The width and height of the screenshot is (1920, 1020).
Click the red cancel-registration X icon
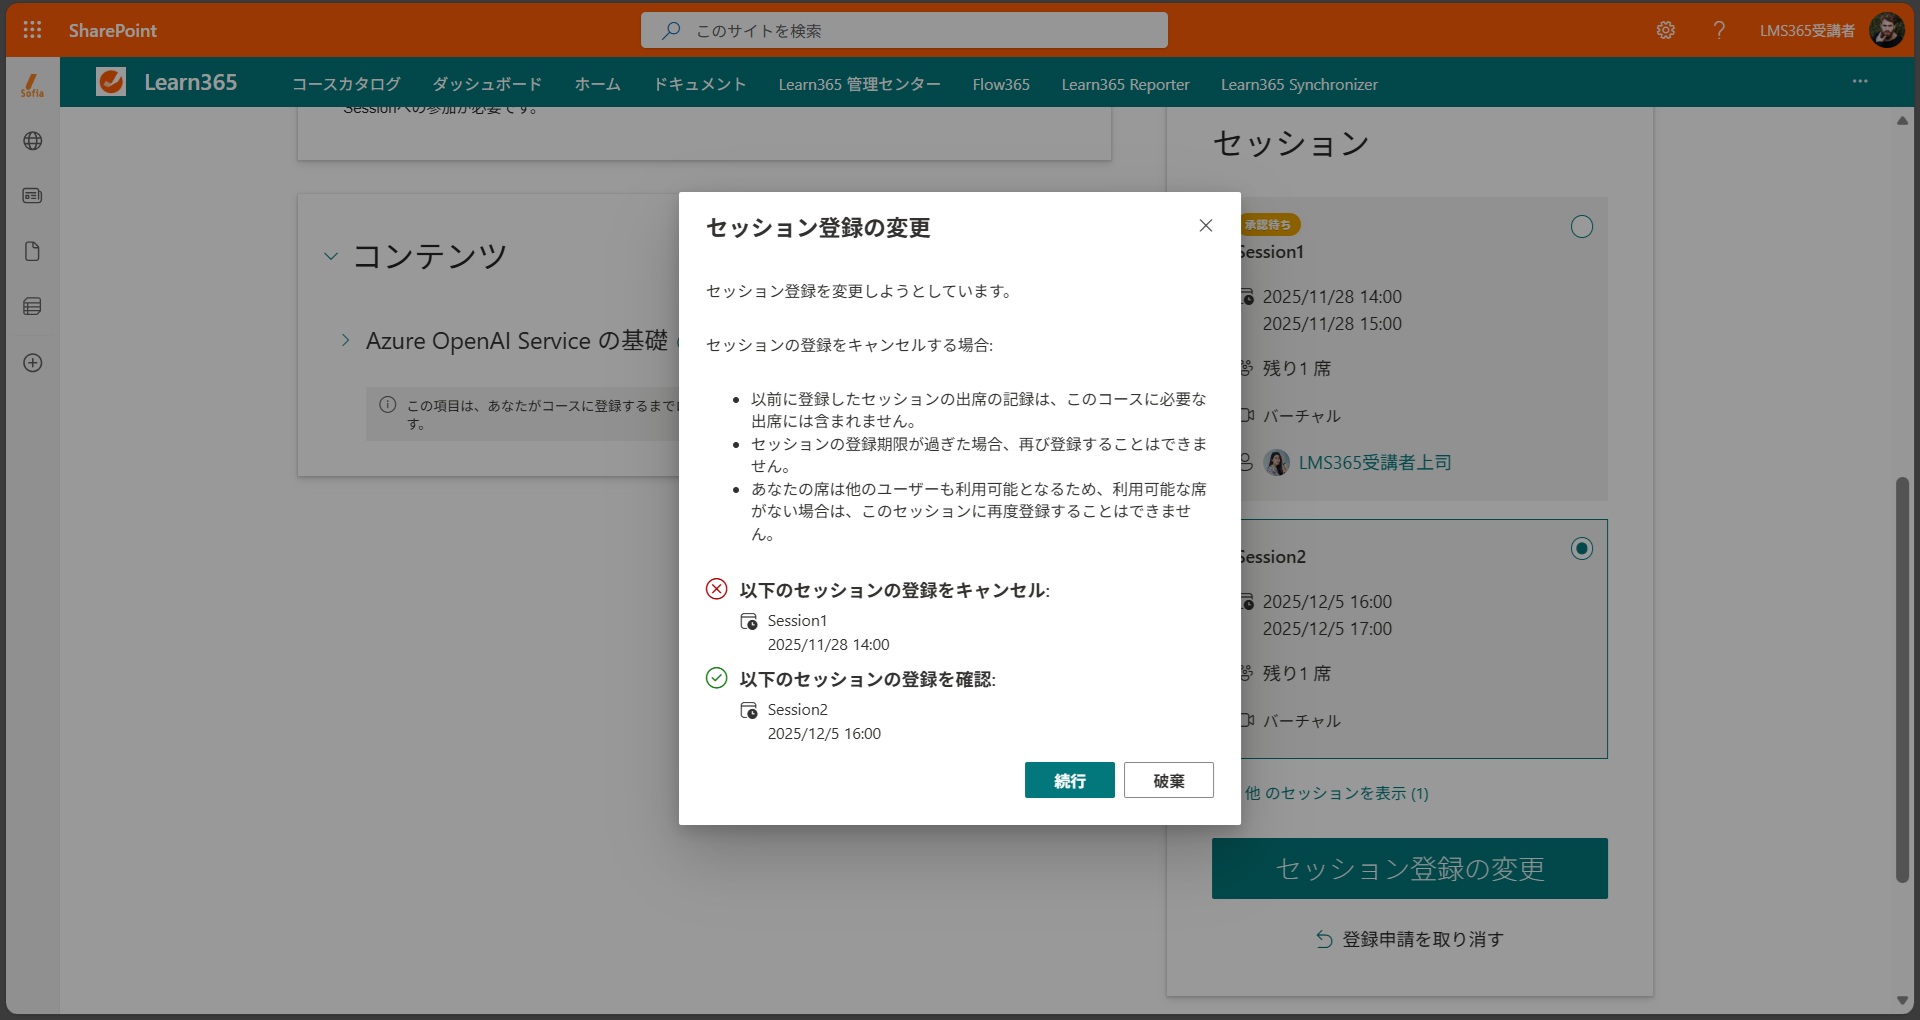[717, 589]
